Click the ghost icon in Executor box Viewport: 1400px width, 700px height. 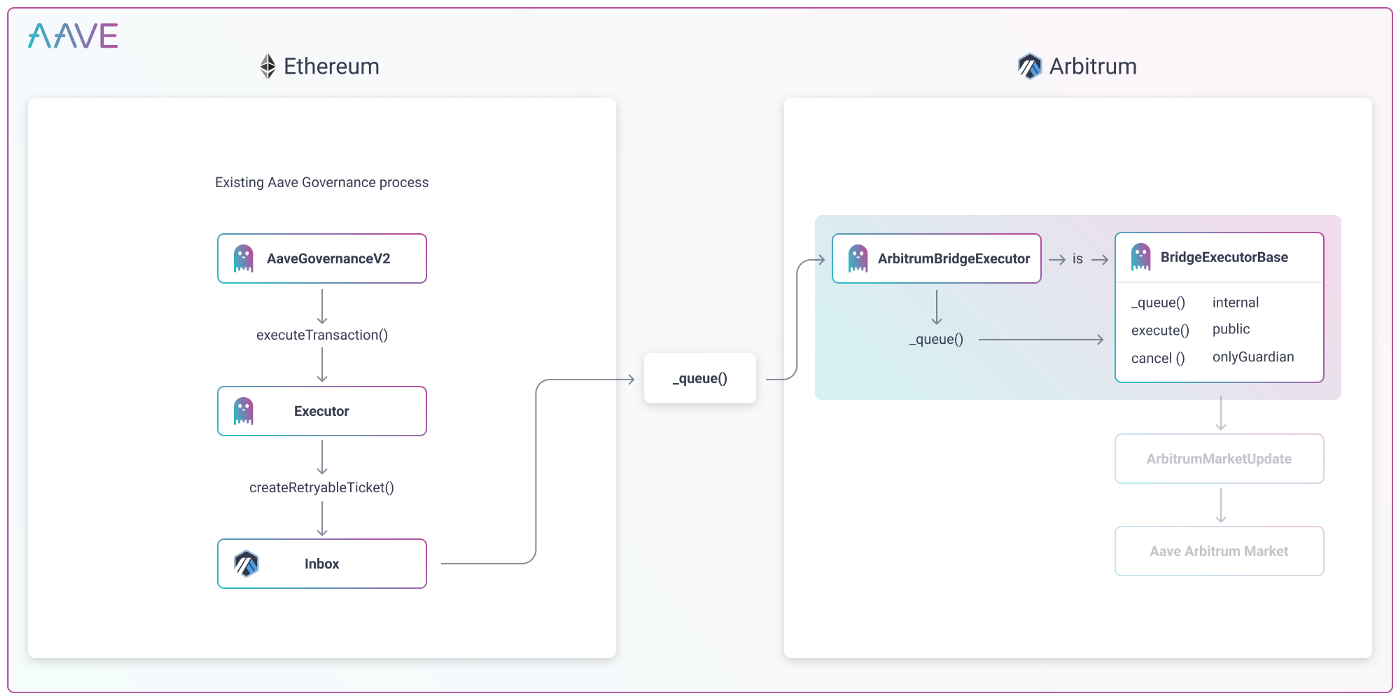[244, 411]
